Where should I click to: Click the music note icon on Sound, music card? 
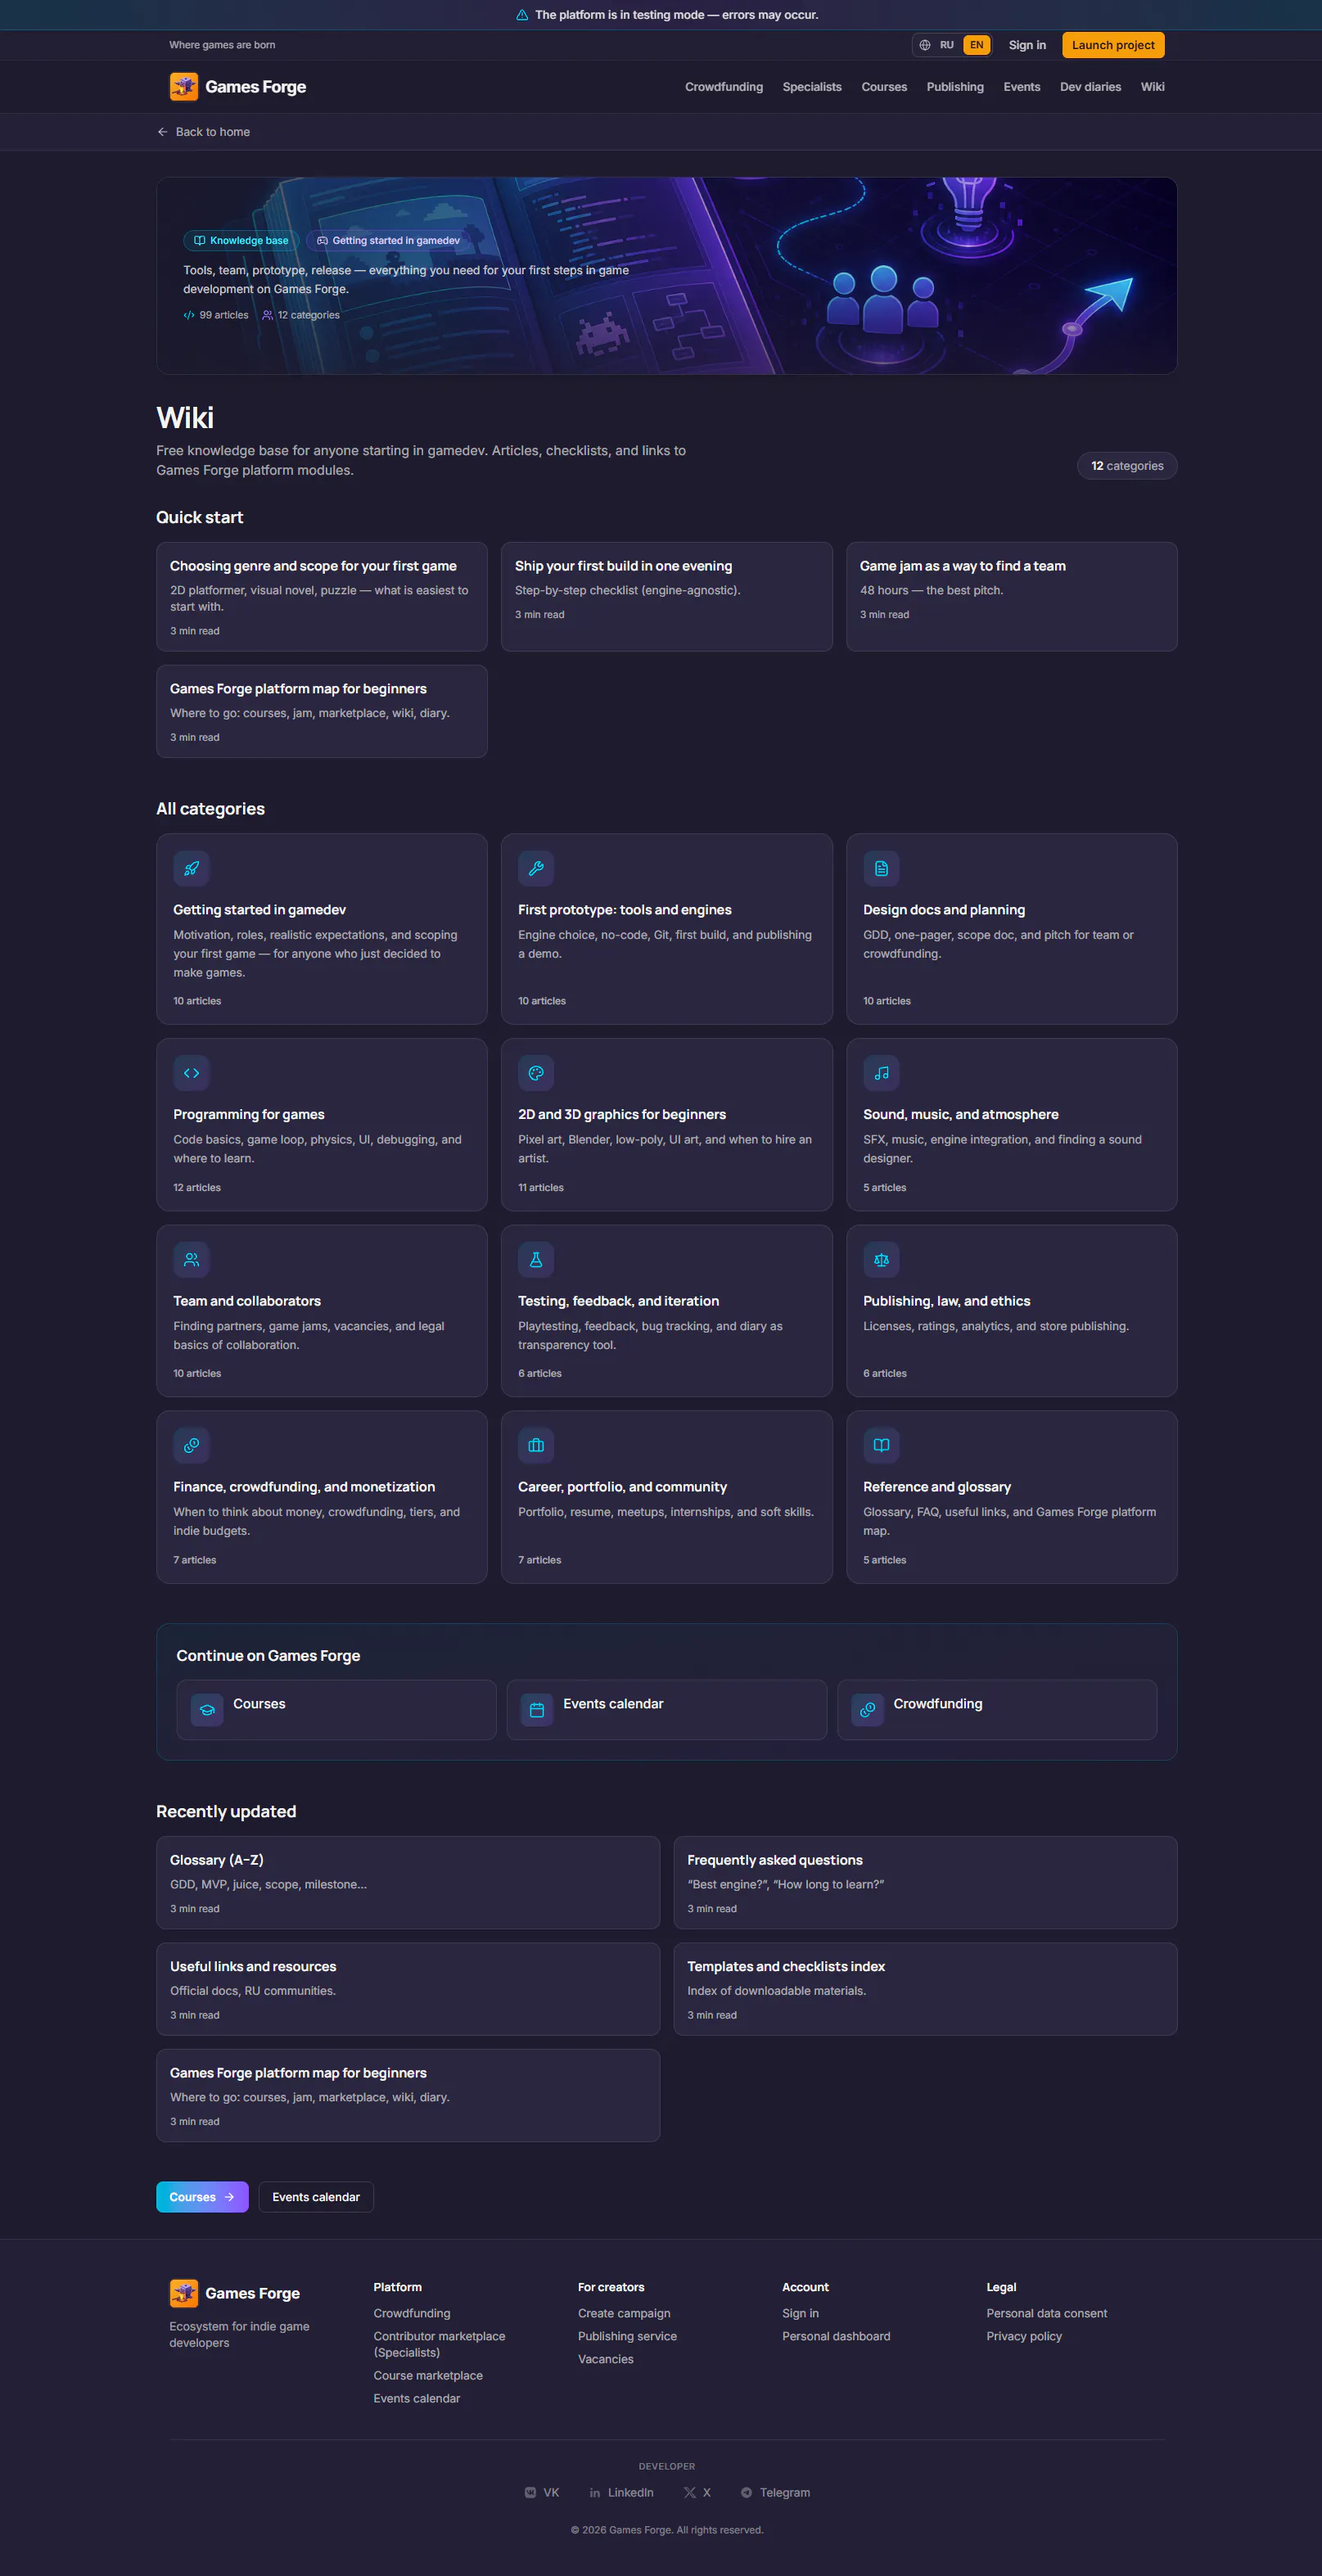(881, 1073)
